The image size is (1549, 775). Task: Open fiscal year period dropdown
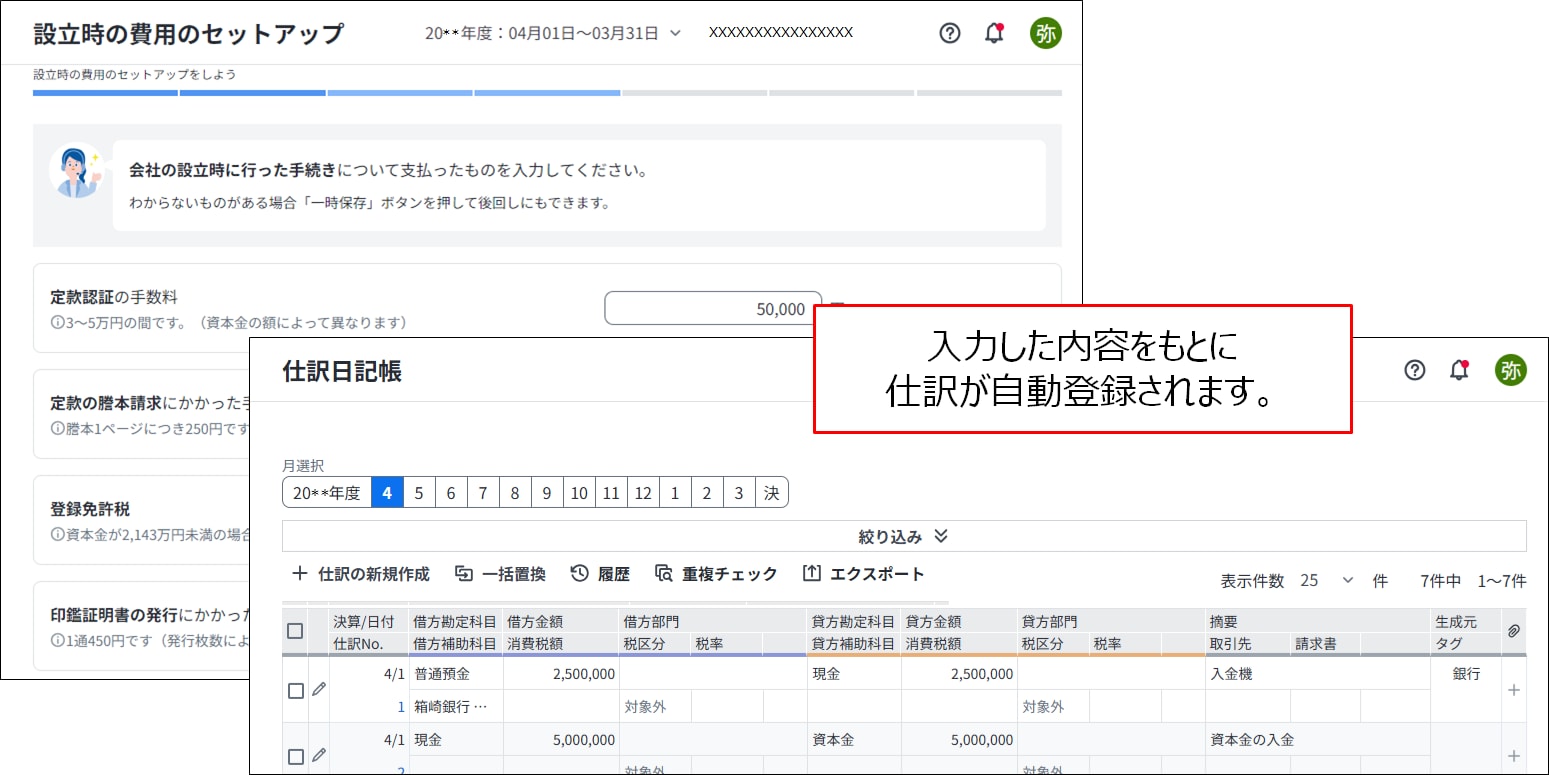point(553,33)
